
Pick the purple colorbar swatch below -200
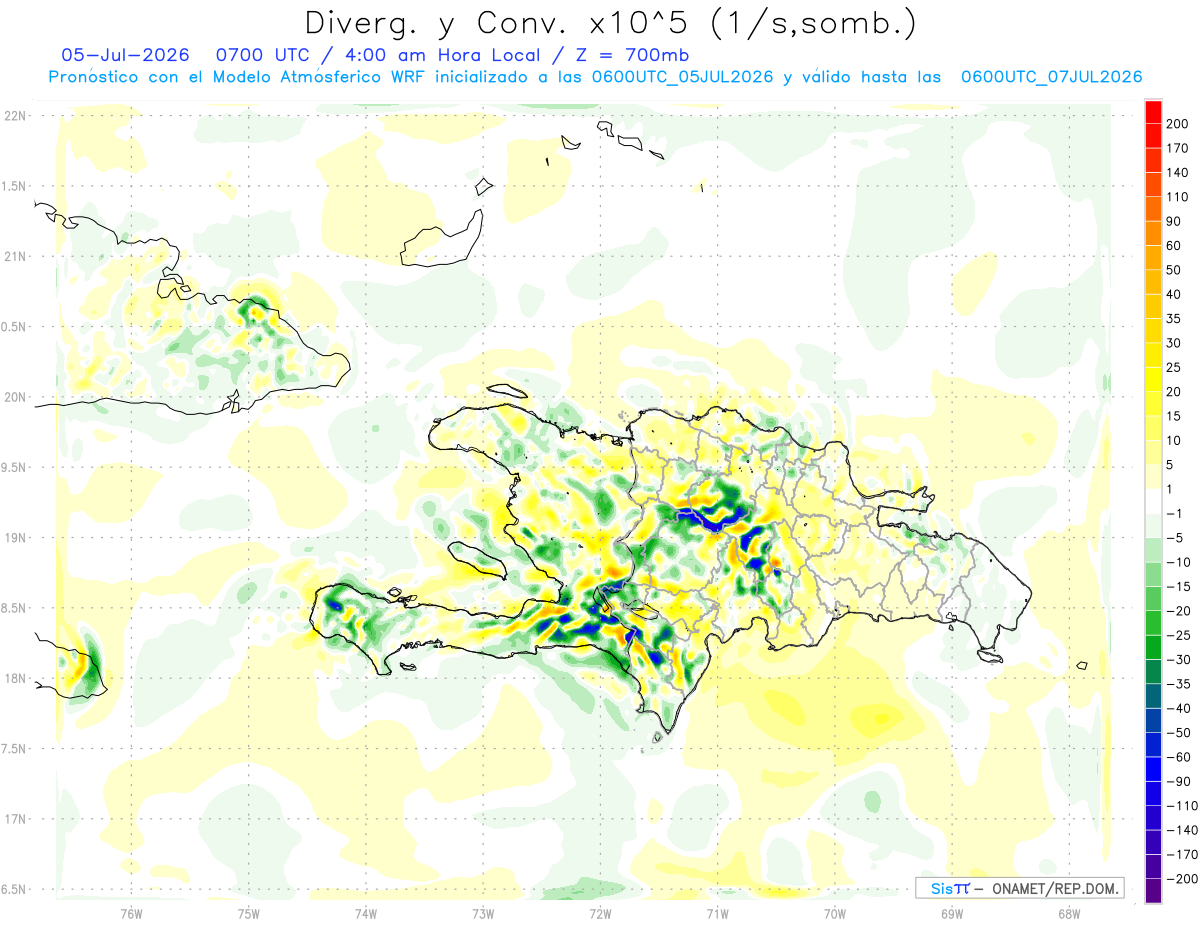pyautogui.click(x=1154, y=891)
